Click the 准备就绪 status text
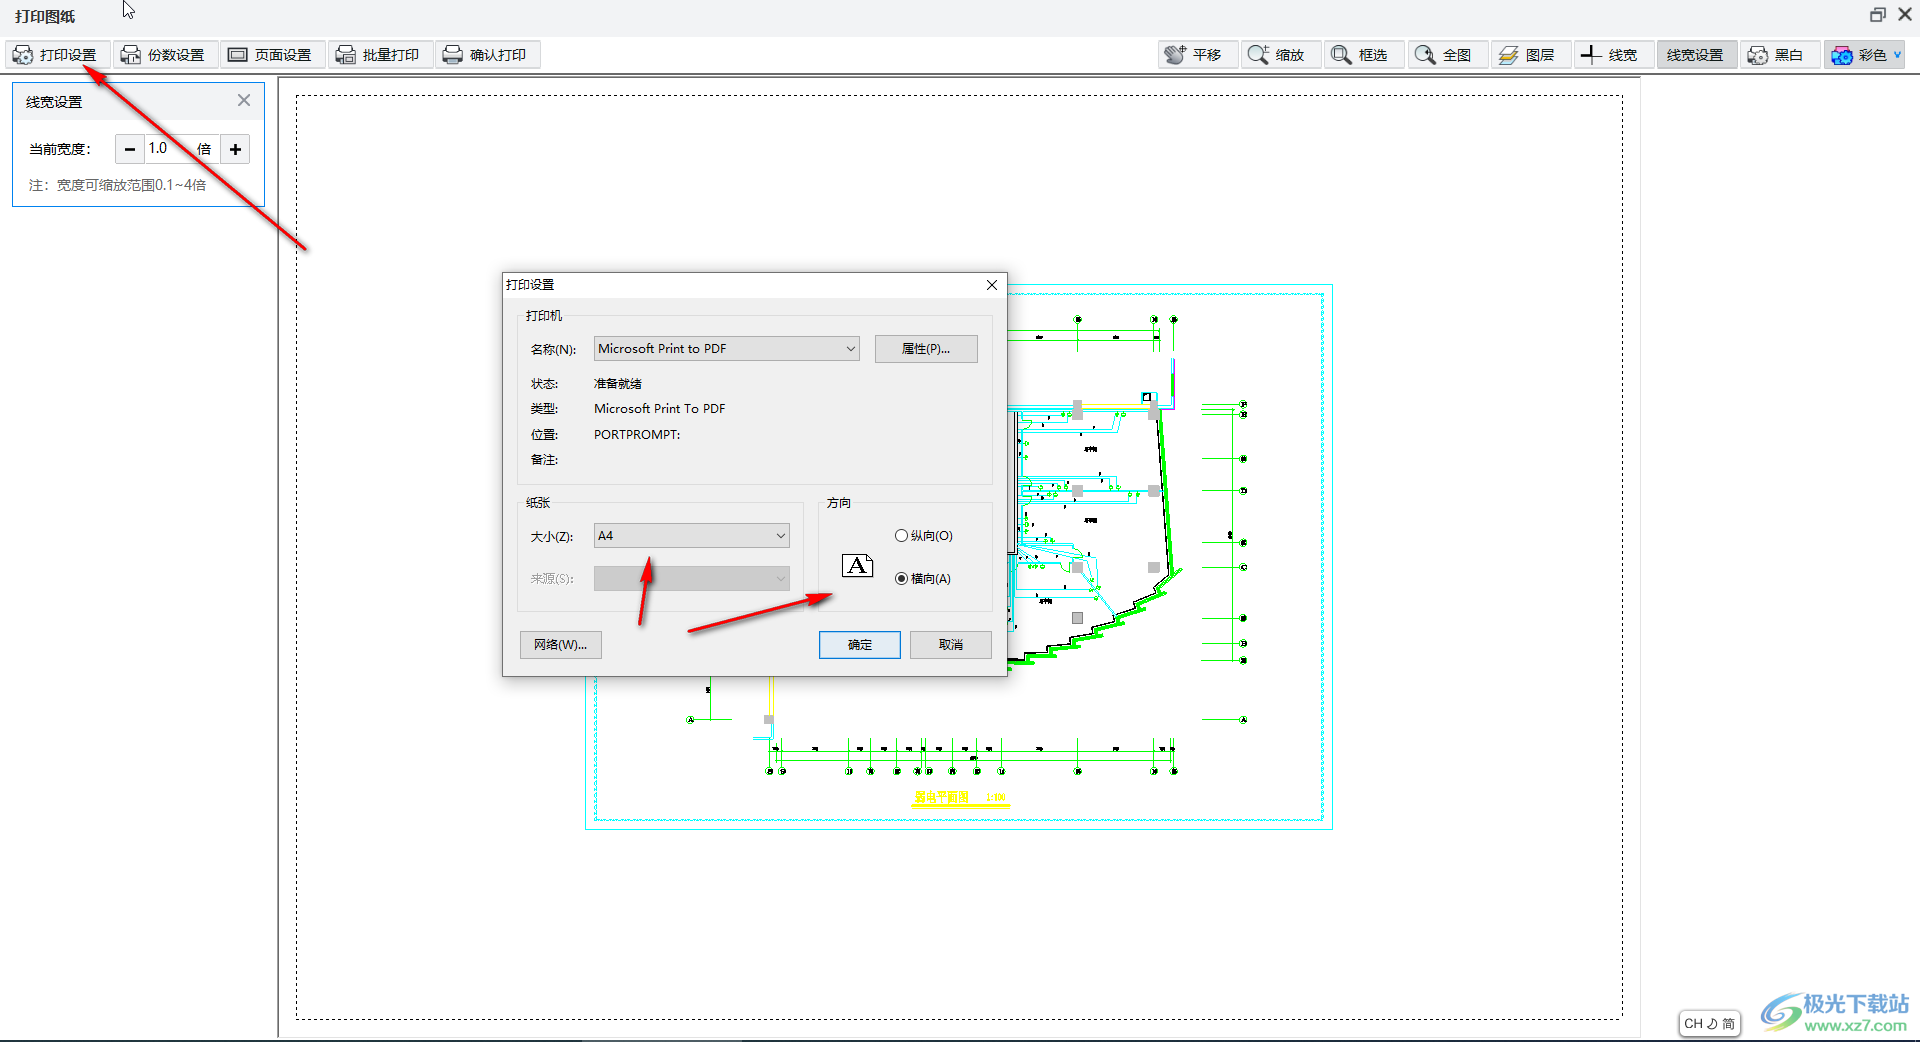Screen dimensions: 1920x1042 tap(618, 384)
